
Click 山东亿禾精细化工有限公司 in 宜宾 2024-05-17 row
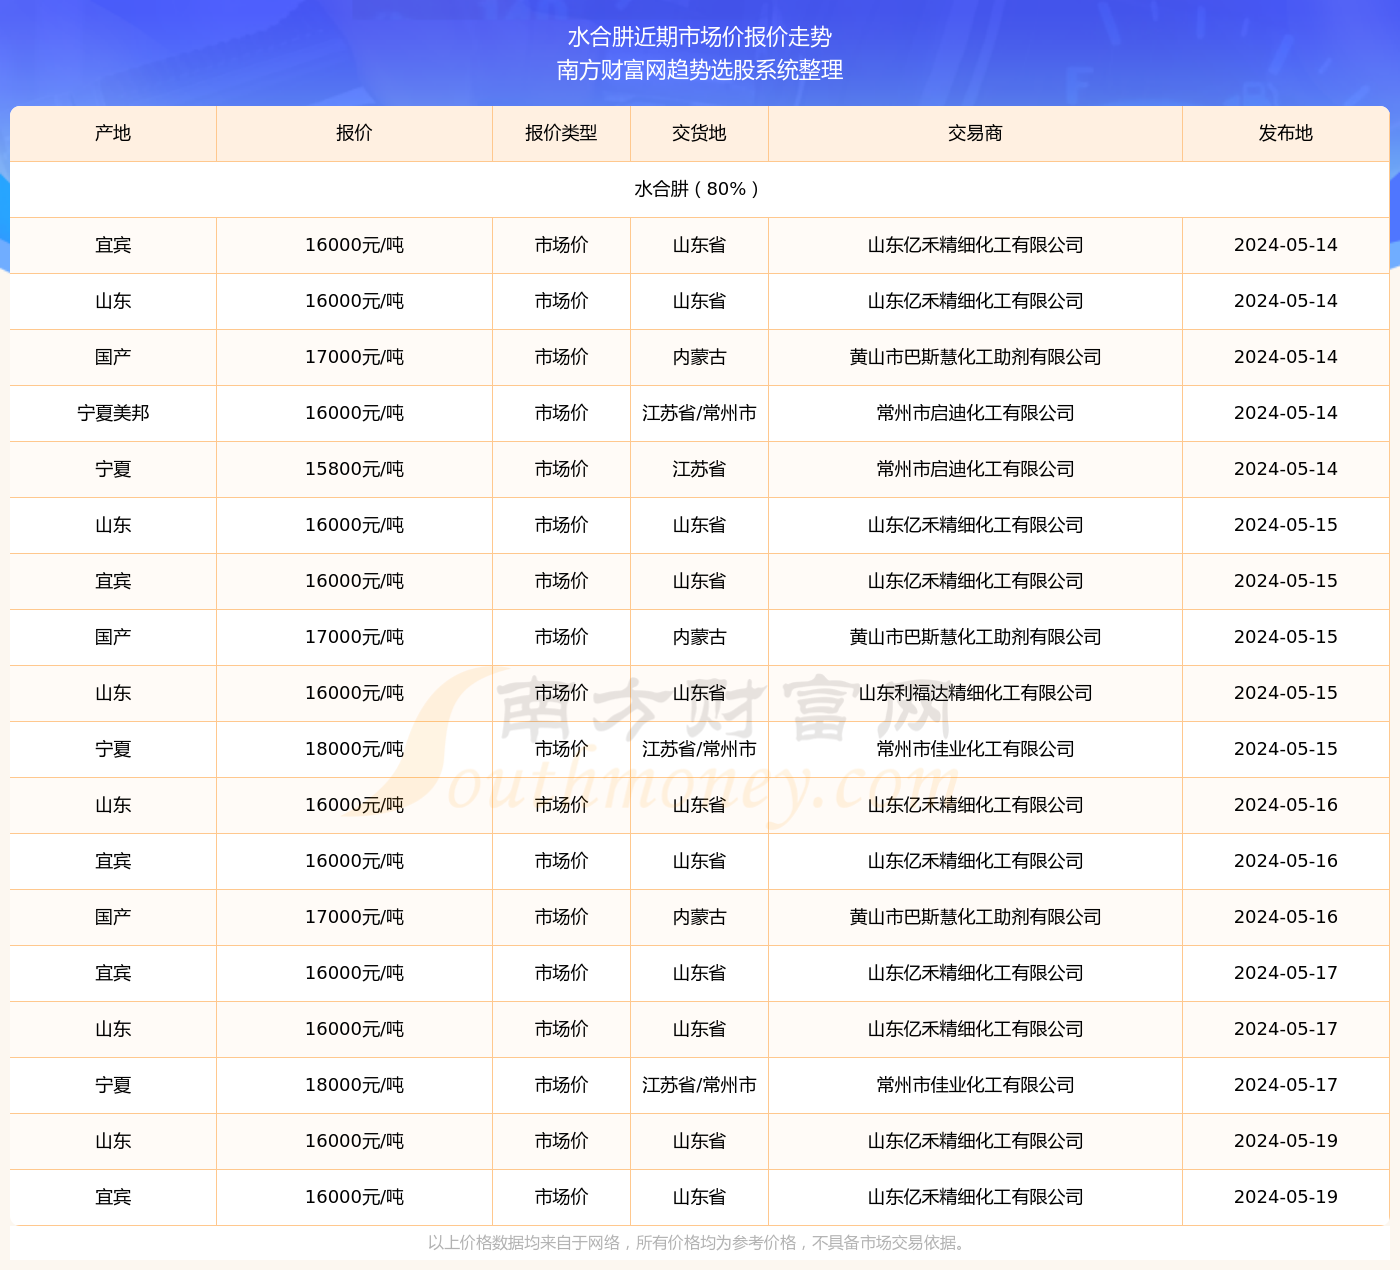pyautogui.click(x=975, y=973)
